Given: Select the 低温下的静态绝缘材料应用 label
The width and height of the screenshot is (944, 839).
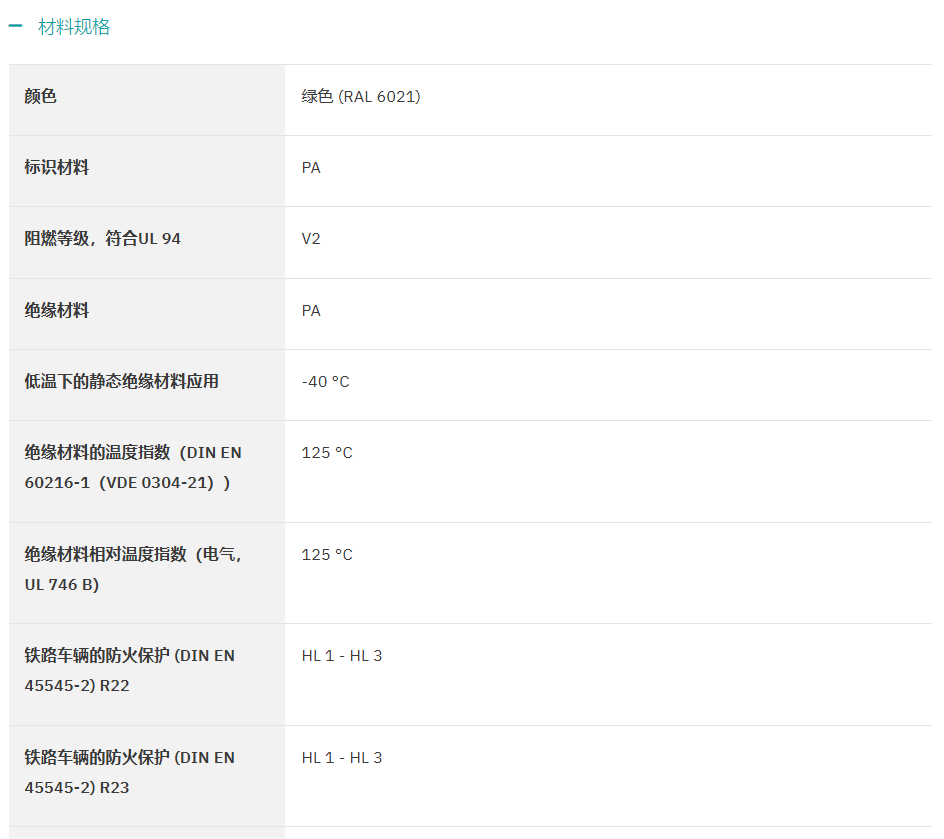Looking at the screenshot, I should coord(122,382).
